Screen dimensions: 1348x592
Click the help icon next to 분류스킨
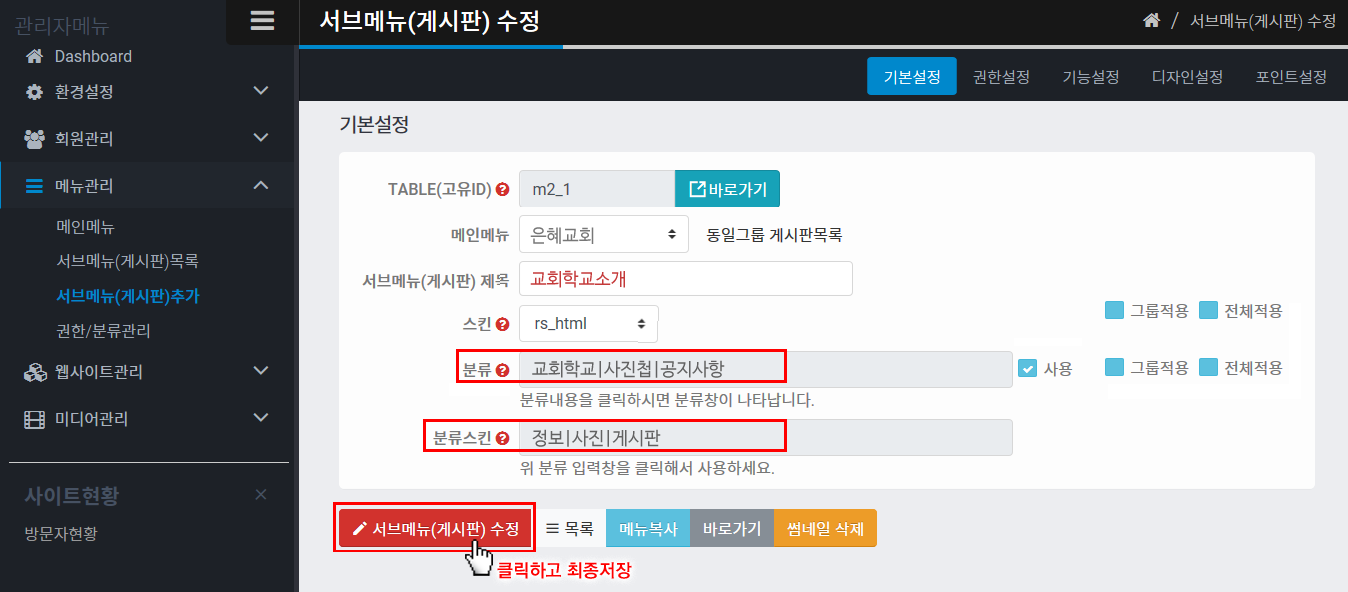[503, 438]
